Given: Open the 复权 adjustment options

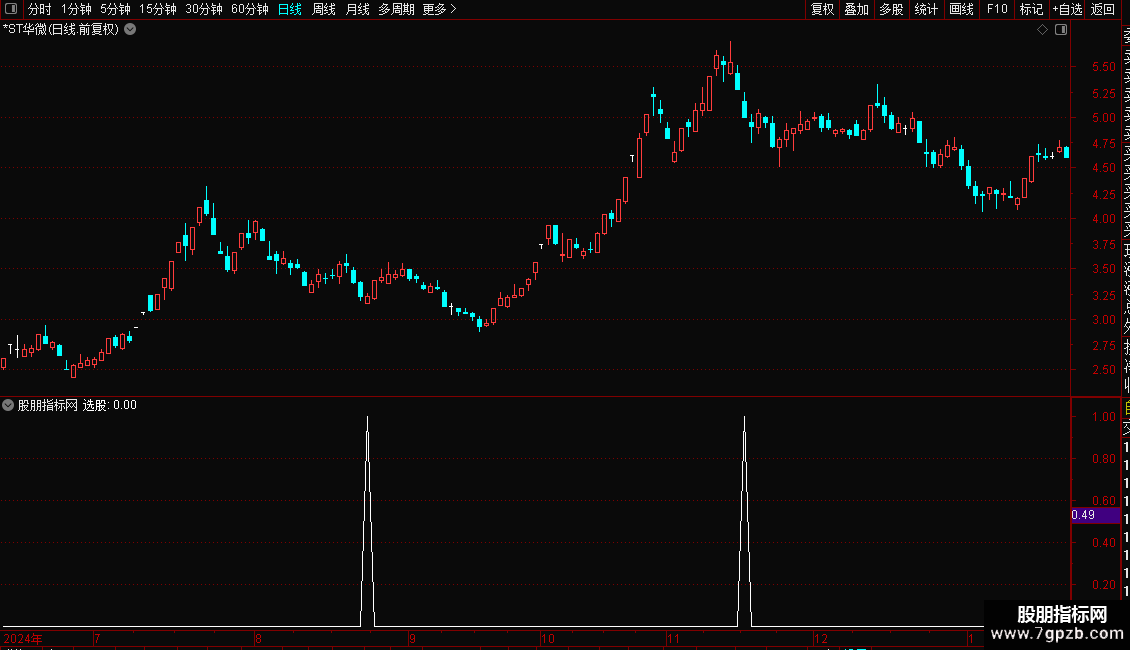Looking at the screenshot, I should 822,9.
